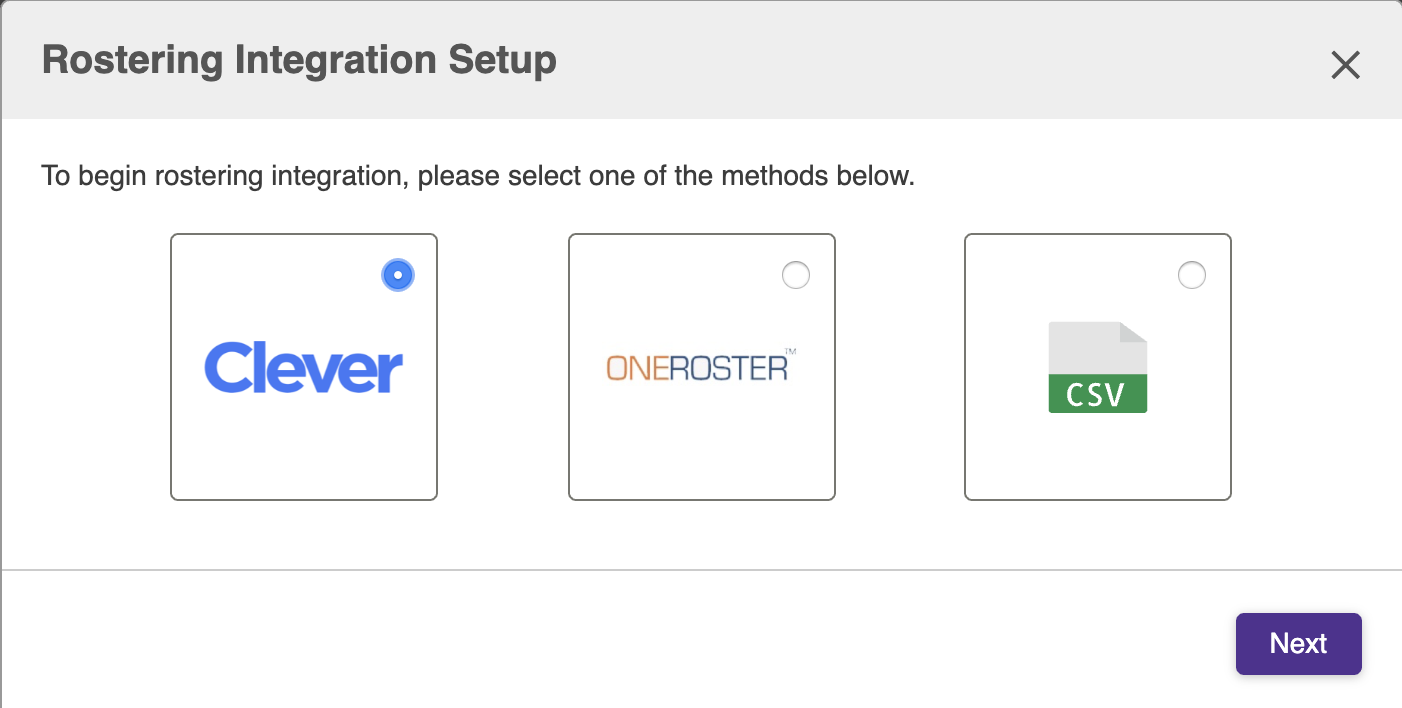Click the folded corner of the CSV file icon
Screen dimensions: 1402x708
pos(1134,333)
